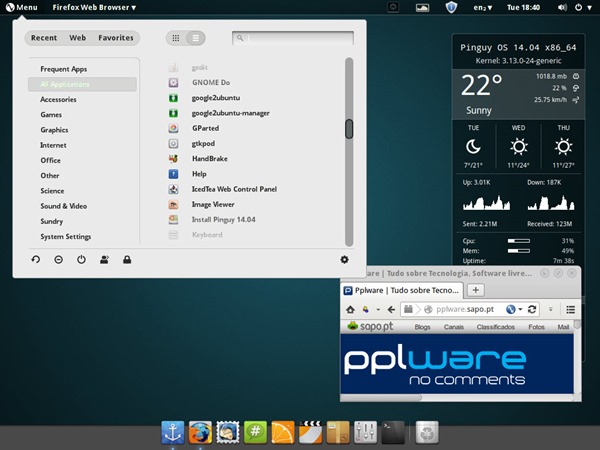The image size is (600, 450).
Task: Click the switch user icon in menu footer
Action: pos(104,260)
